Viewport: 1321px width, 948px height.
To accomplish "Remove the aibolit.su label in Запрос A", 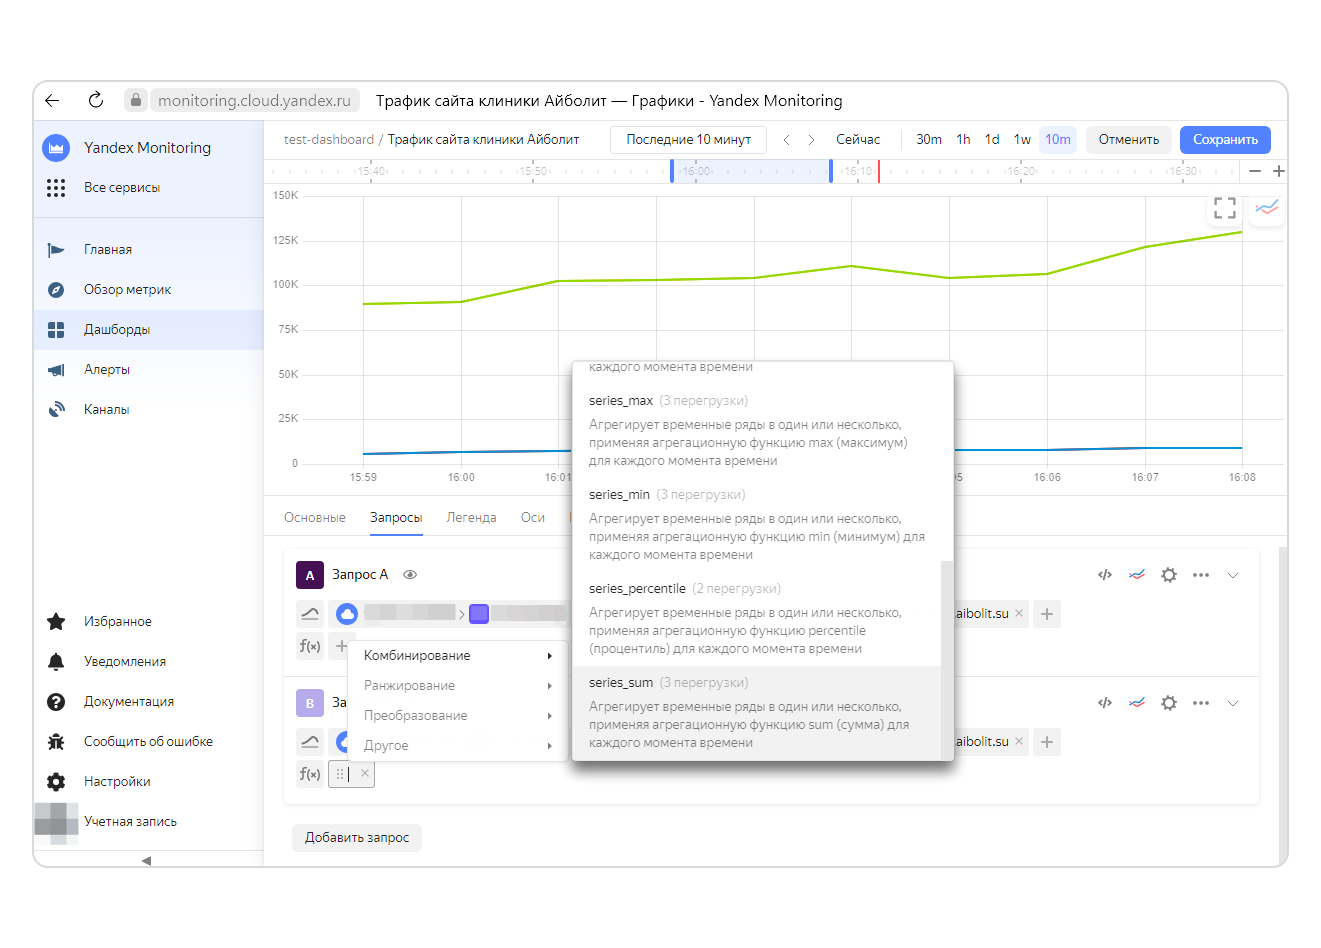I will pyautogui.click(x=1019, y=614).
